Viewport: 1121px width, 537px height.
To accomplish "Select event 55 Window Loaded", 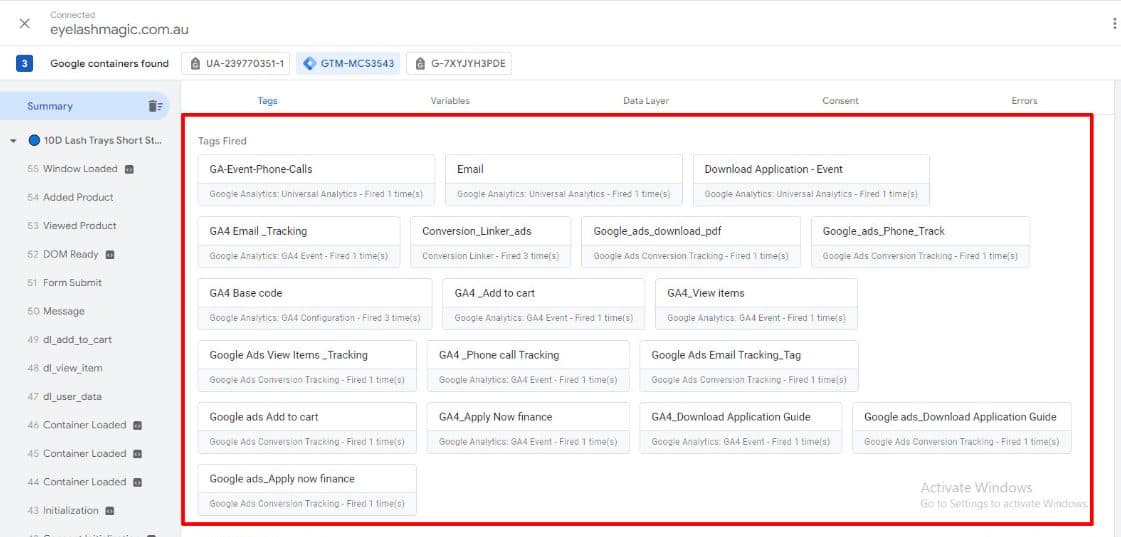I will 80,169.
